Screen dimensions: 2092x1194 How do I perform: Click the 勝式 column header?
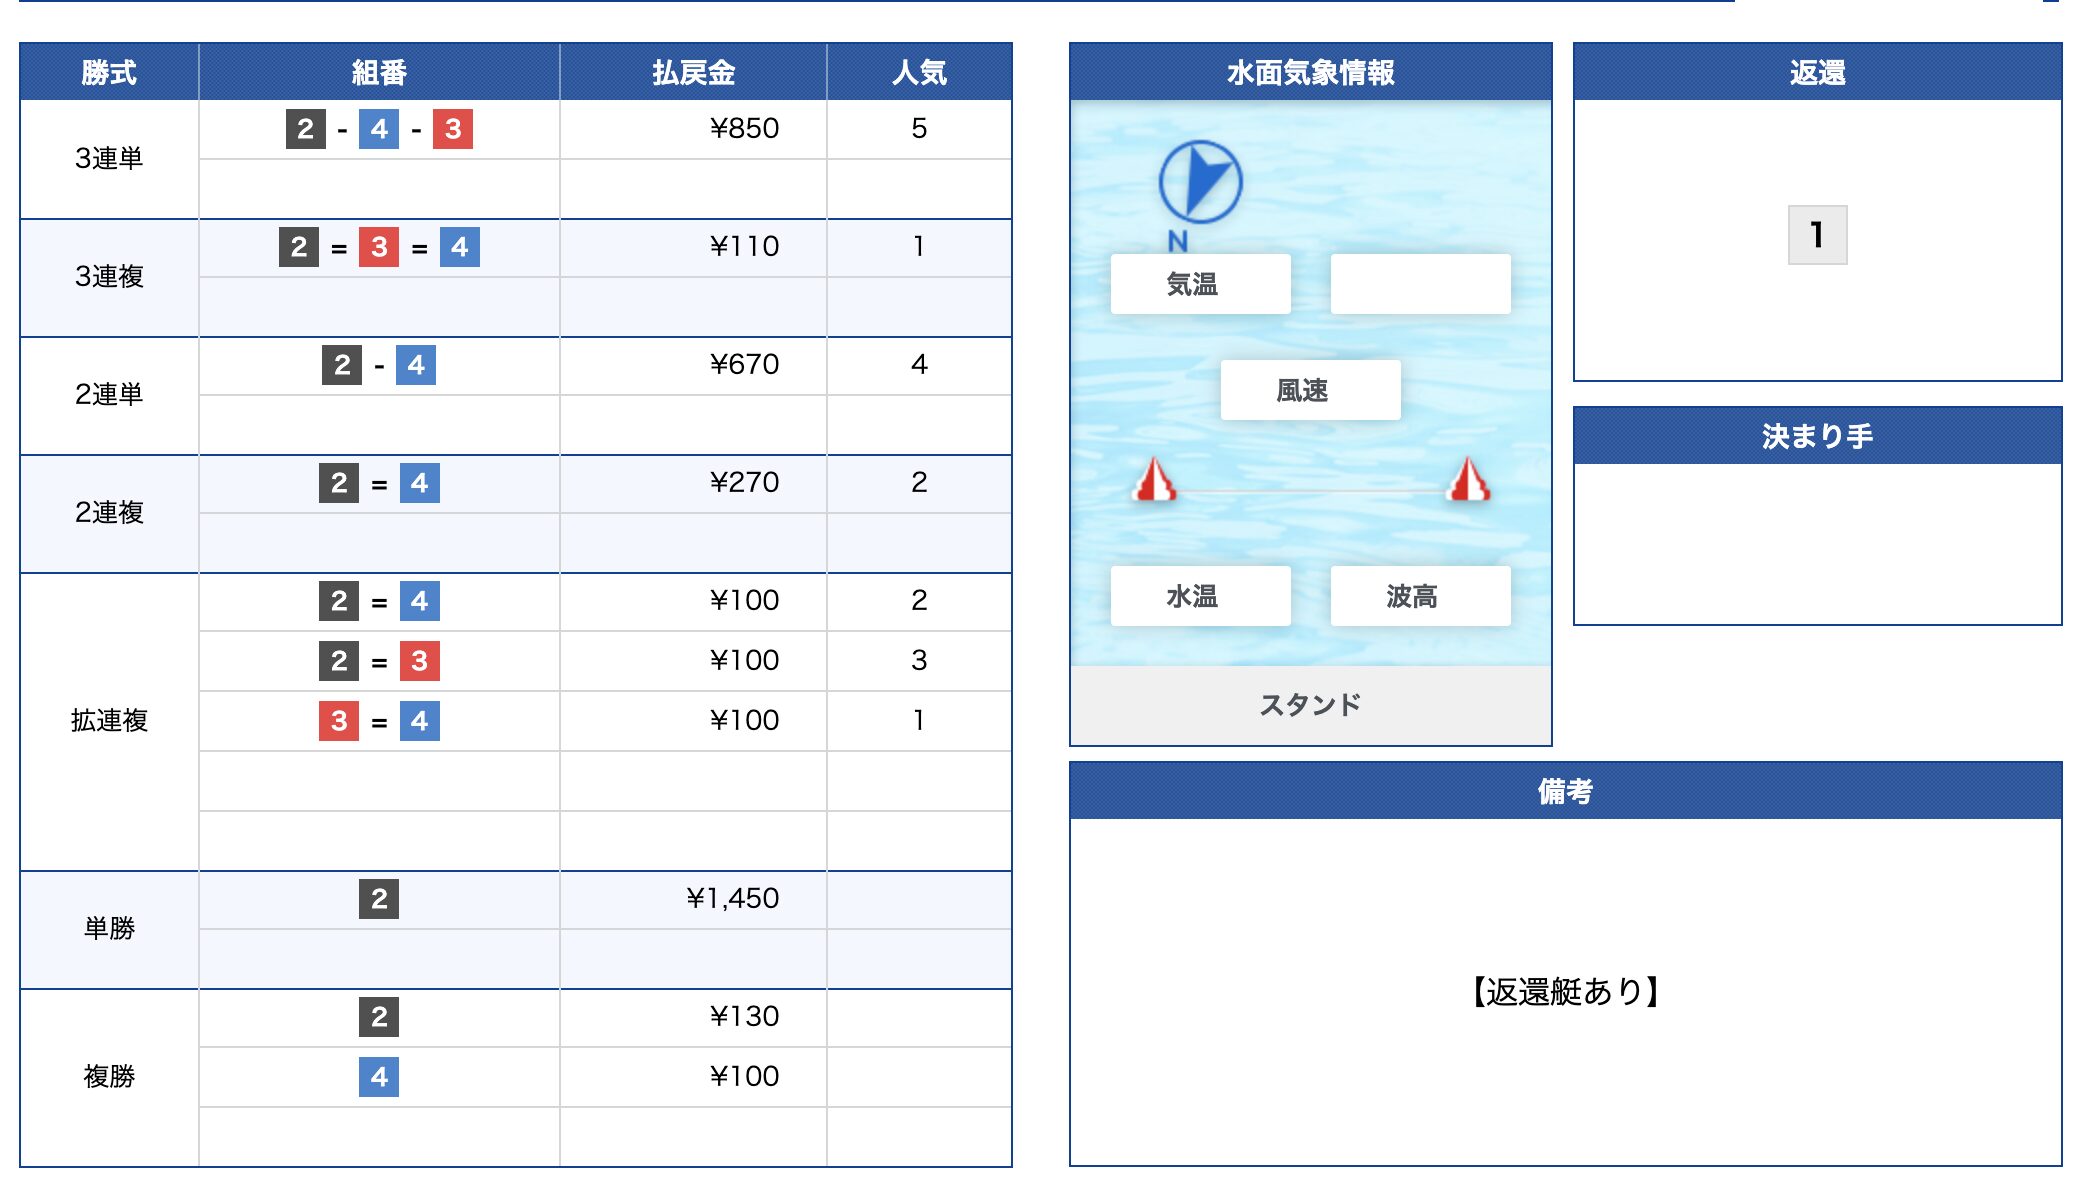point(109,72)
